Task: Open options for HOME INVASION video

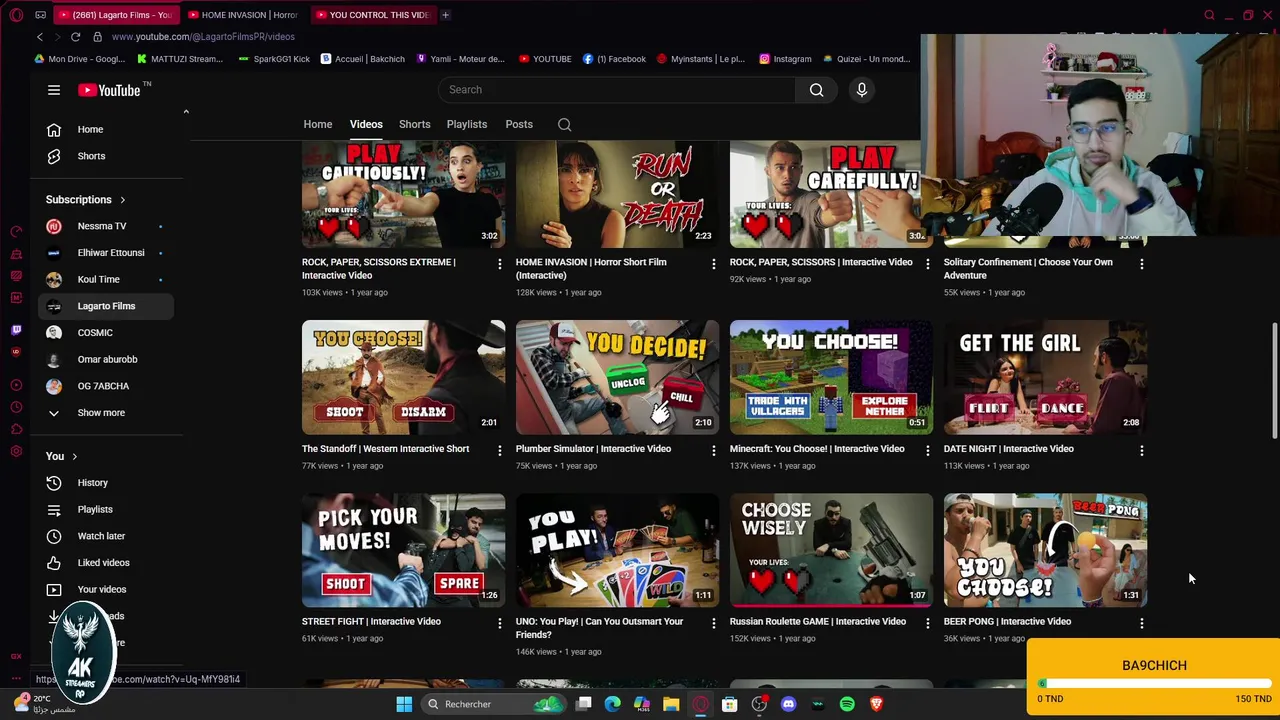Action: 713,264
